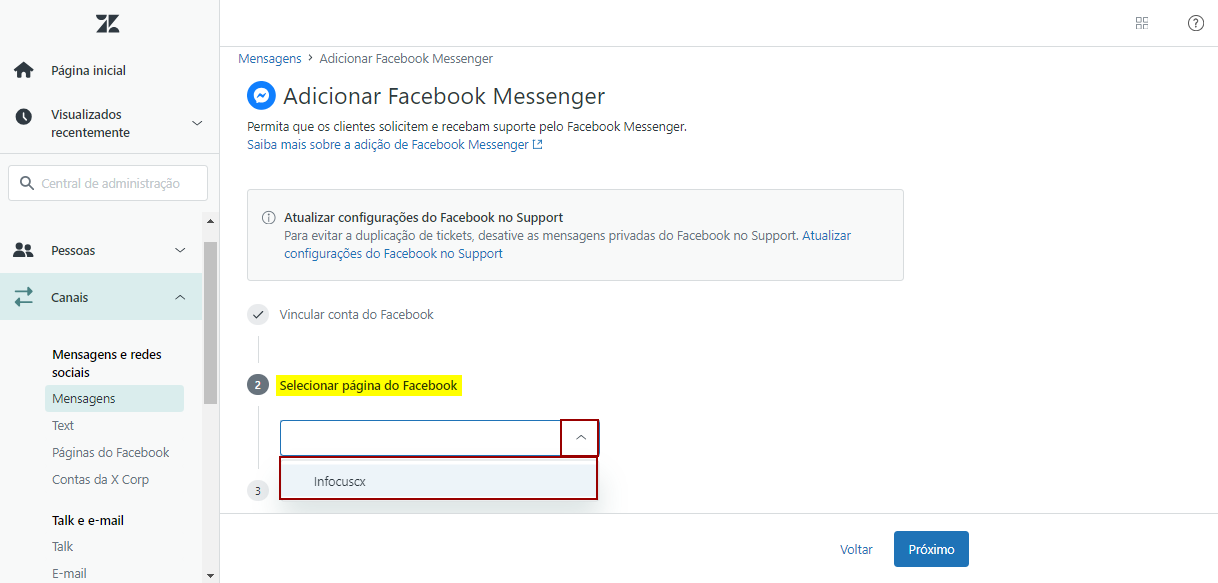Click the Pessoas people icon
The width and height of the screenshot is (1218, 583).
(x=24, y=250)
